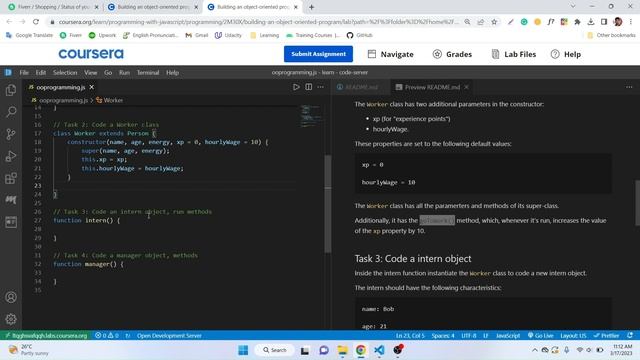The height and width of the screenshot is (360, 640).
Task: Click the notifications bell in status bar
Action: 630,335
